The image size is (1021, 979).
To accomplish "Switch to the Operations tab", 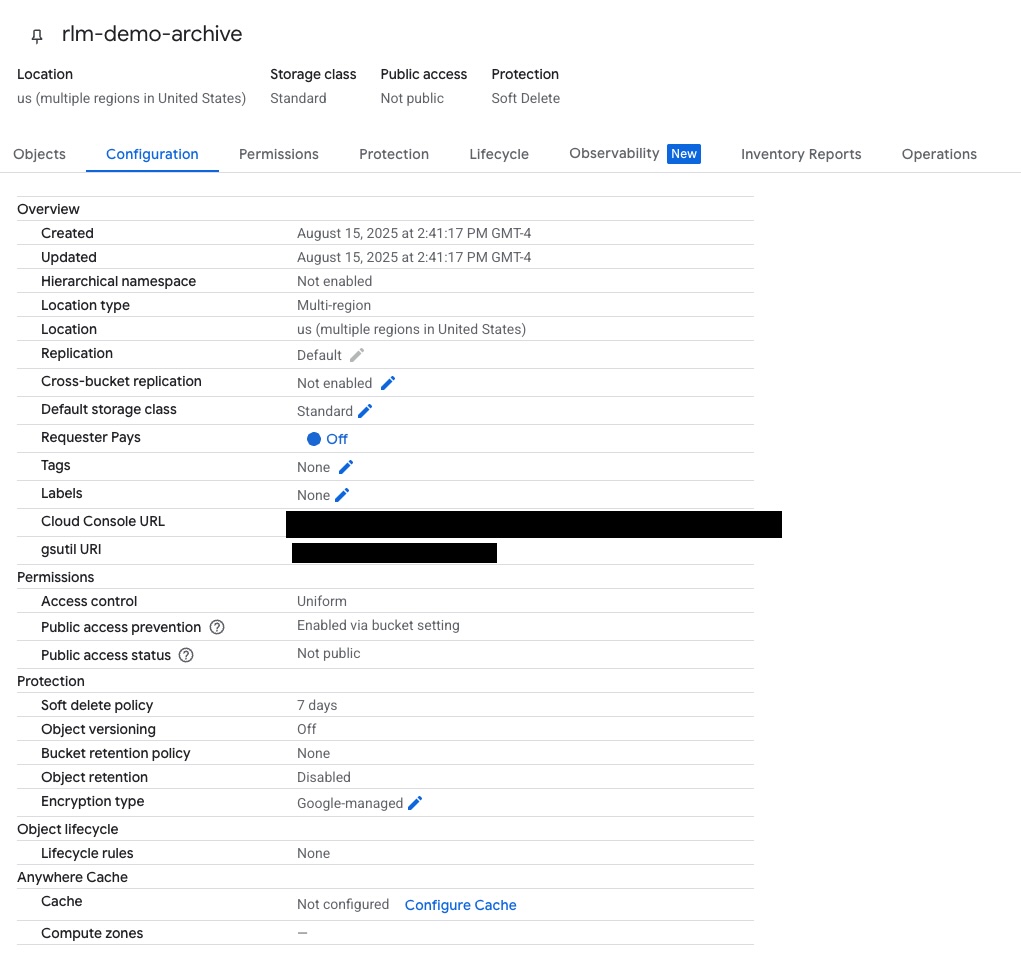I will [939, 154].
